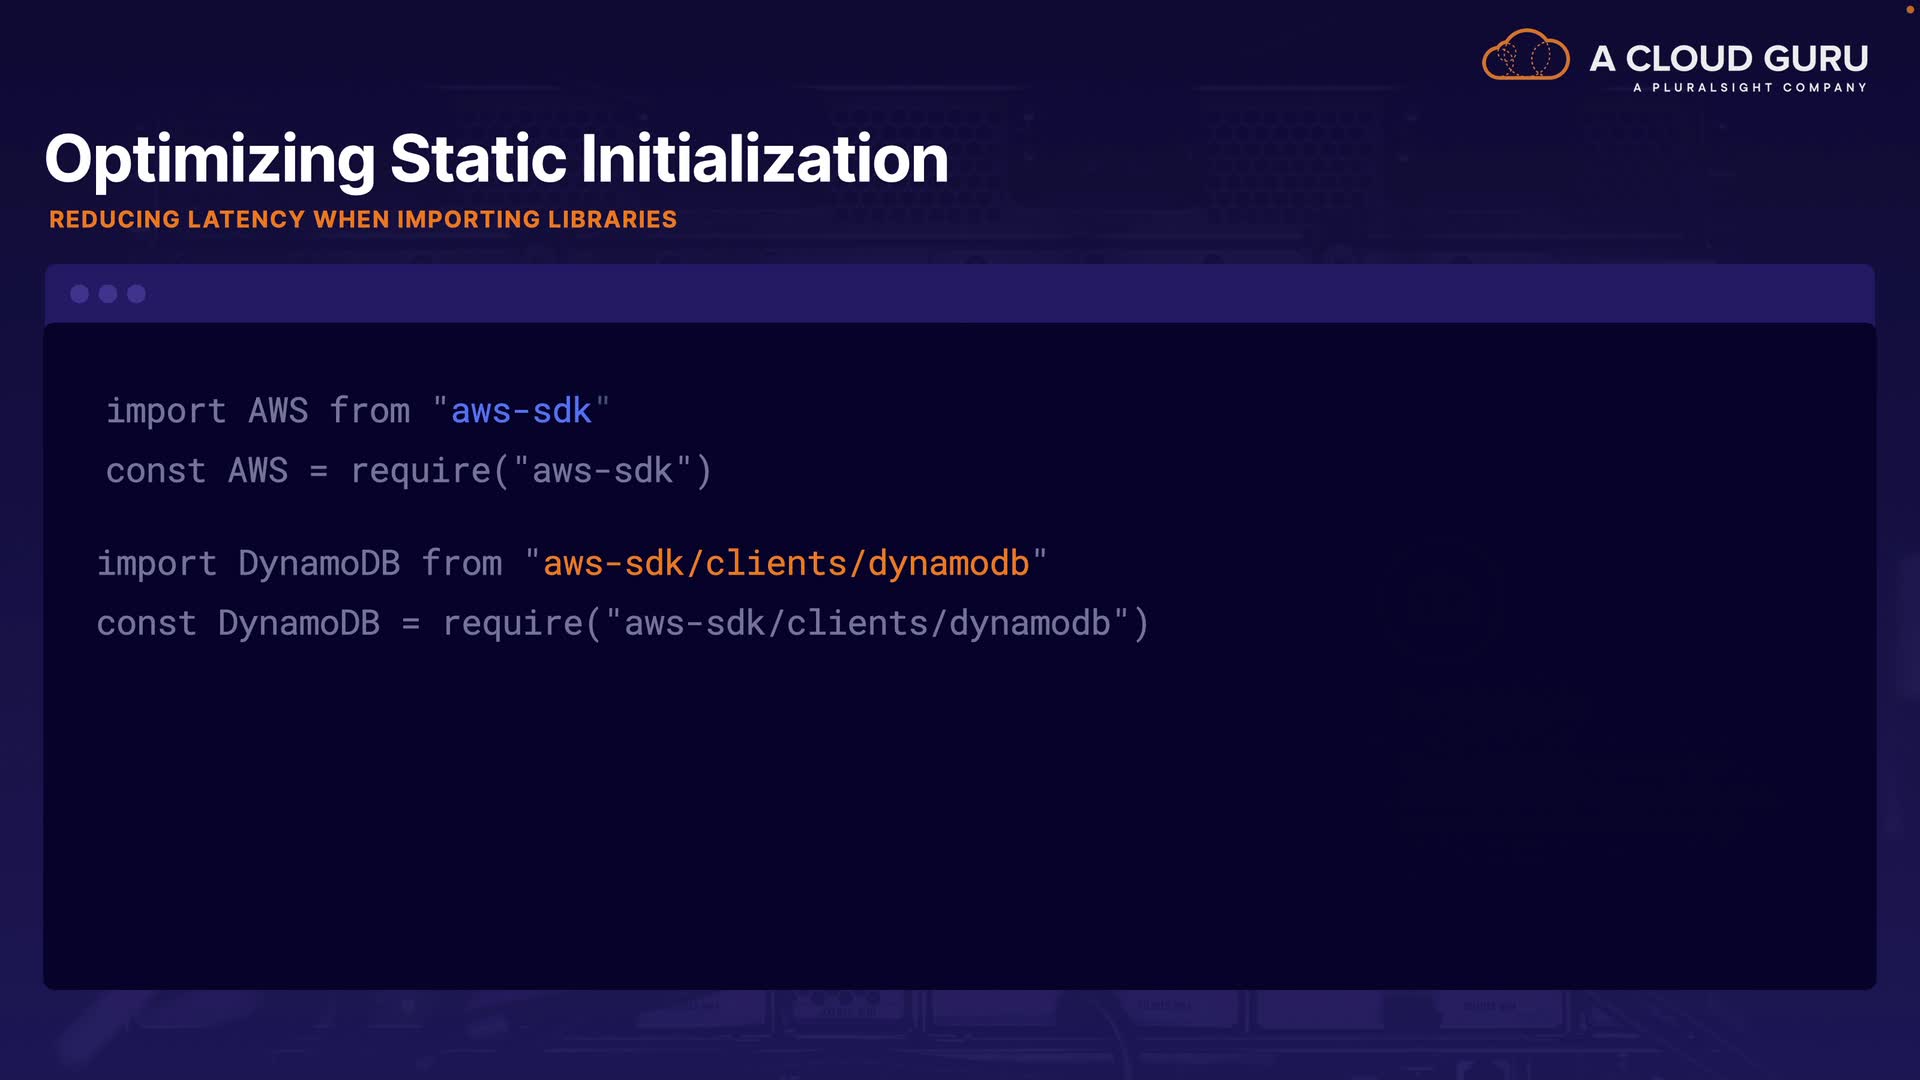The width and height of the screenshot is (1920, 1080).
Task: Click the third dot in code window header
Action: click(x=137, y=294)
